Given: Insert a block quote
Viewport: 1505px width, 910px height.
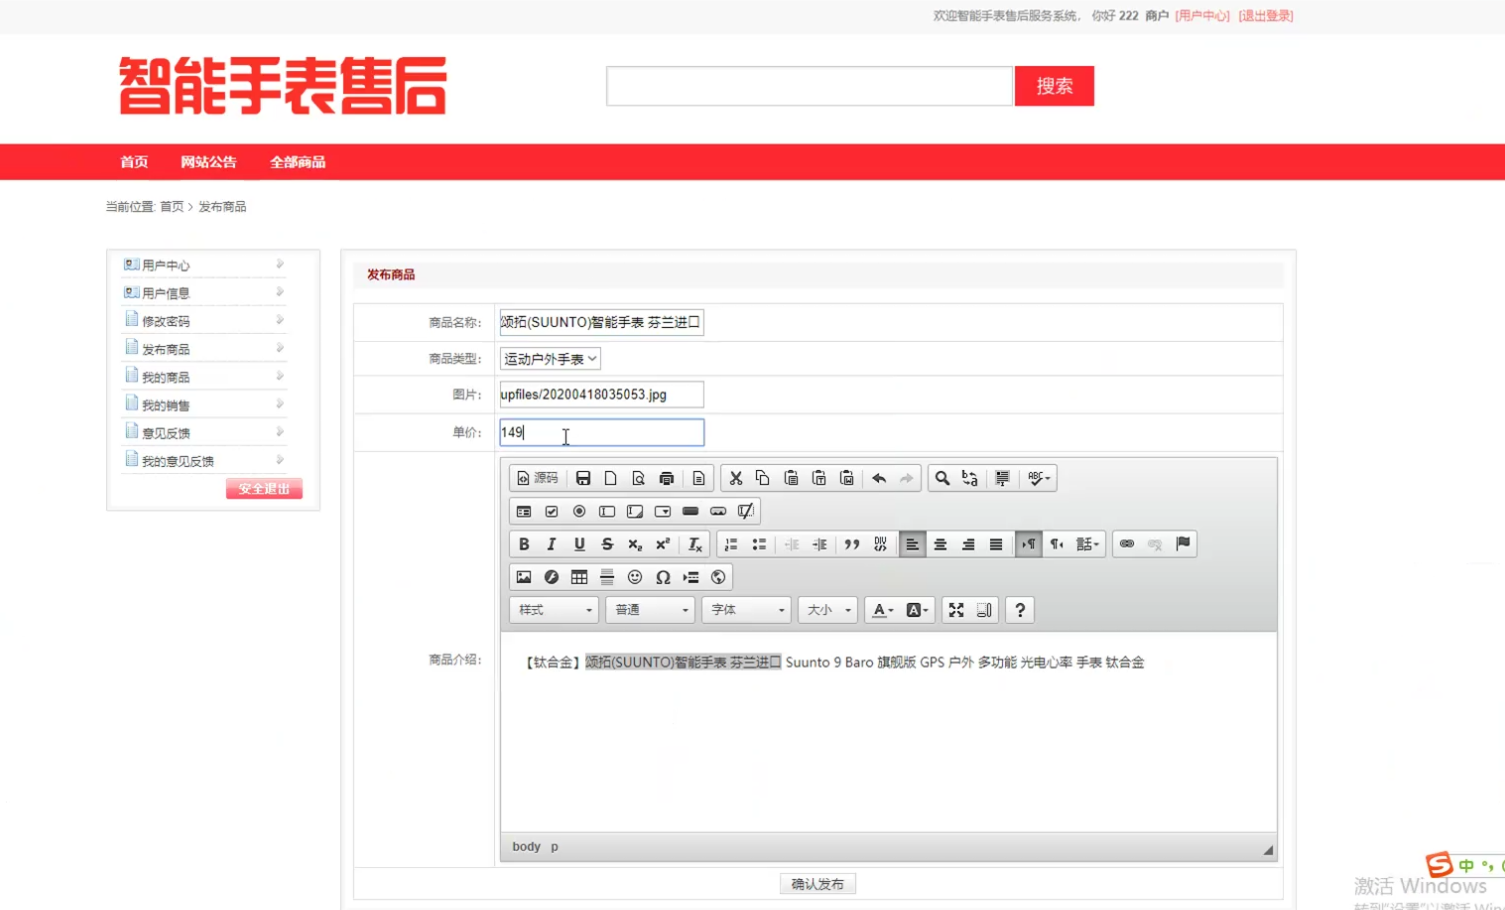Looking at the screenshot, I should (x=851, y=544).
